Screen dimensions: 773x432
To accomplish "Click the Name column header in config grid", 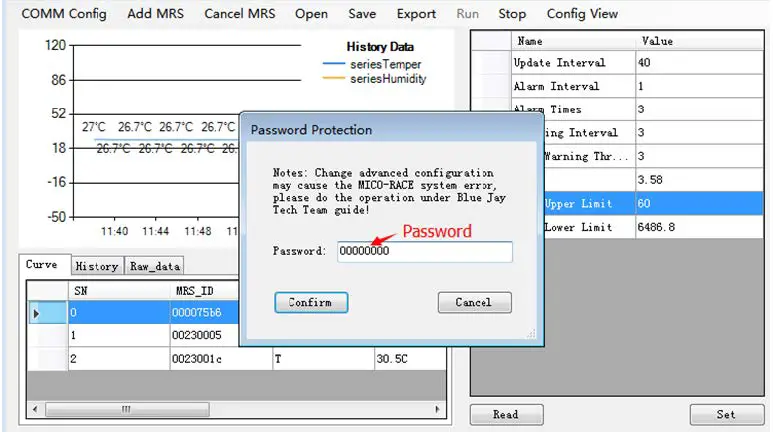I will point(573,41).
